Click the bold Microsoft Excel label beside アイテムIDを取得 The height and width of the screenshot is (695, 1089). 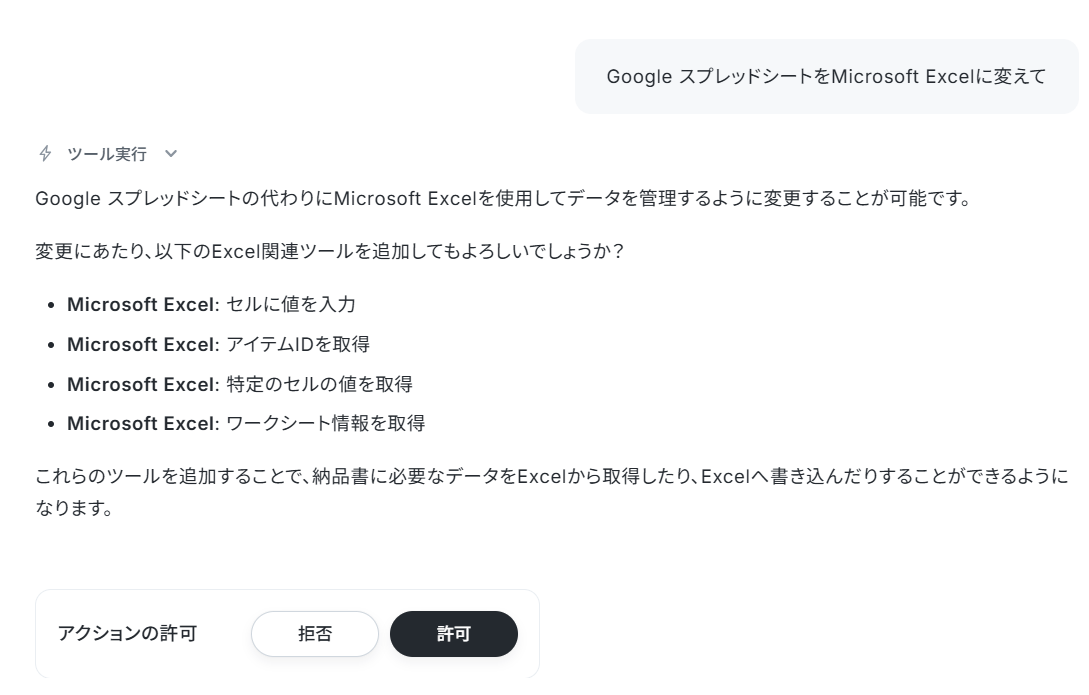point(143,344)
